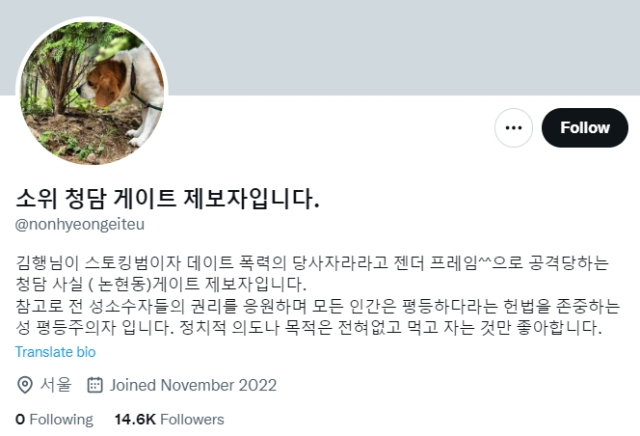Select the 서울 location text

coord(56,385)
